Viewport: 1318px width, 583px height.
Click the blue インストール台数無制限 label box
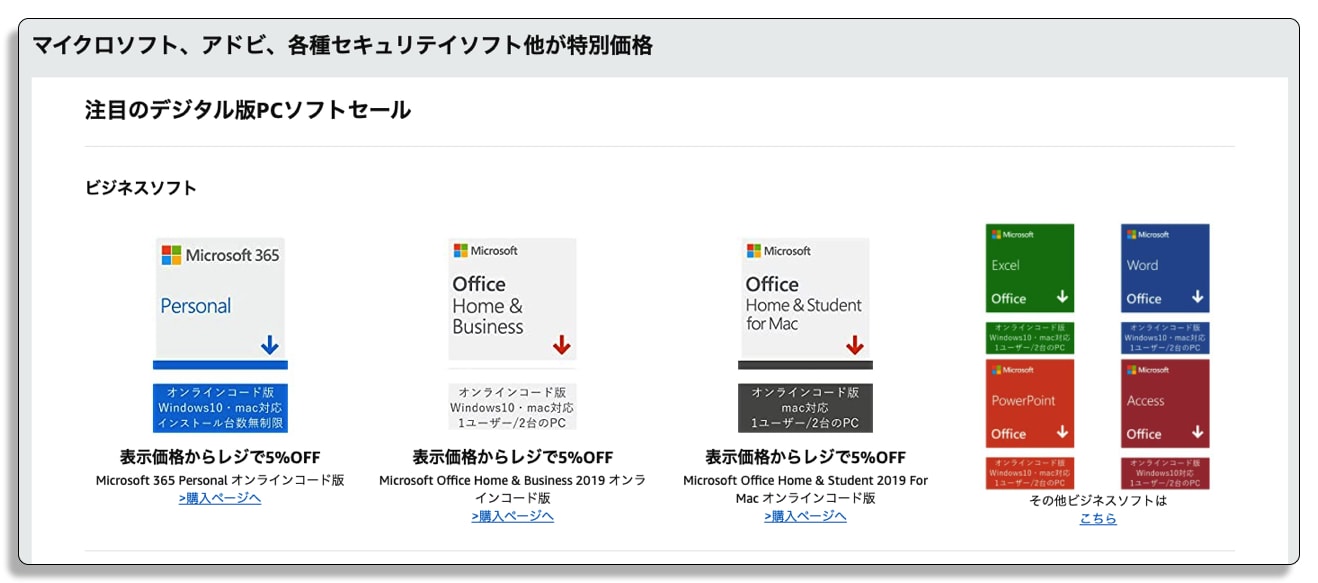click(220, 408)
